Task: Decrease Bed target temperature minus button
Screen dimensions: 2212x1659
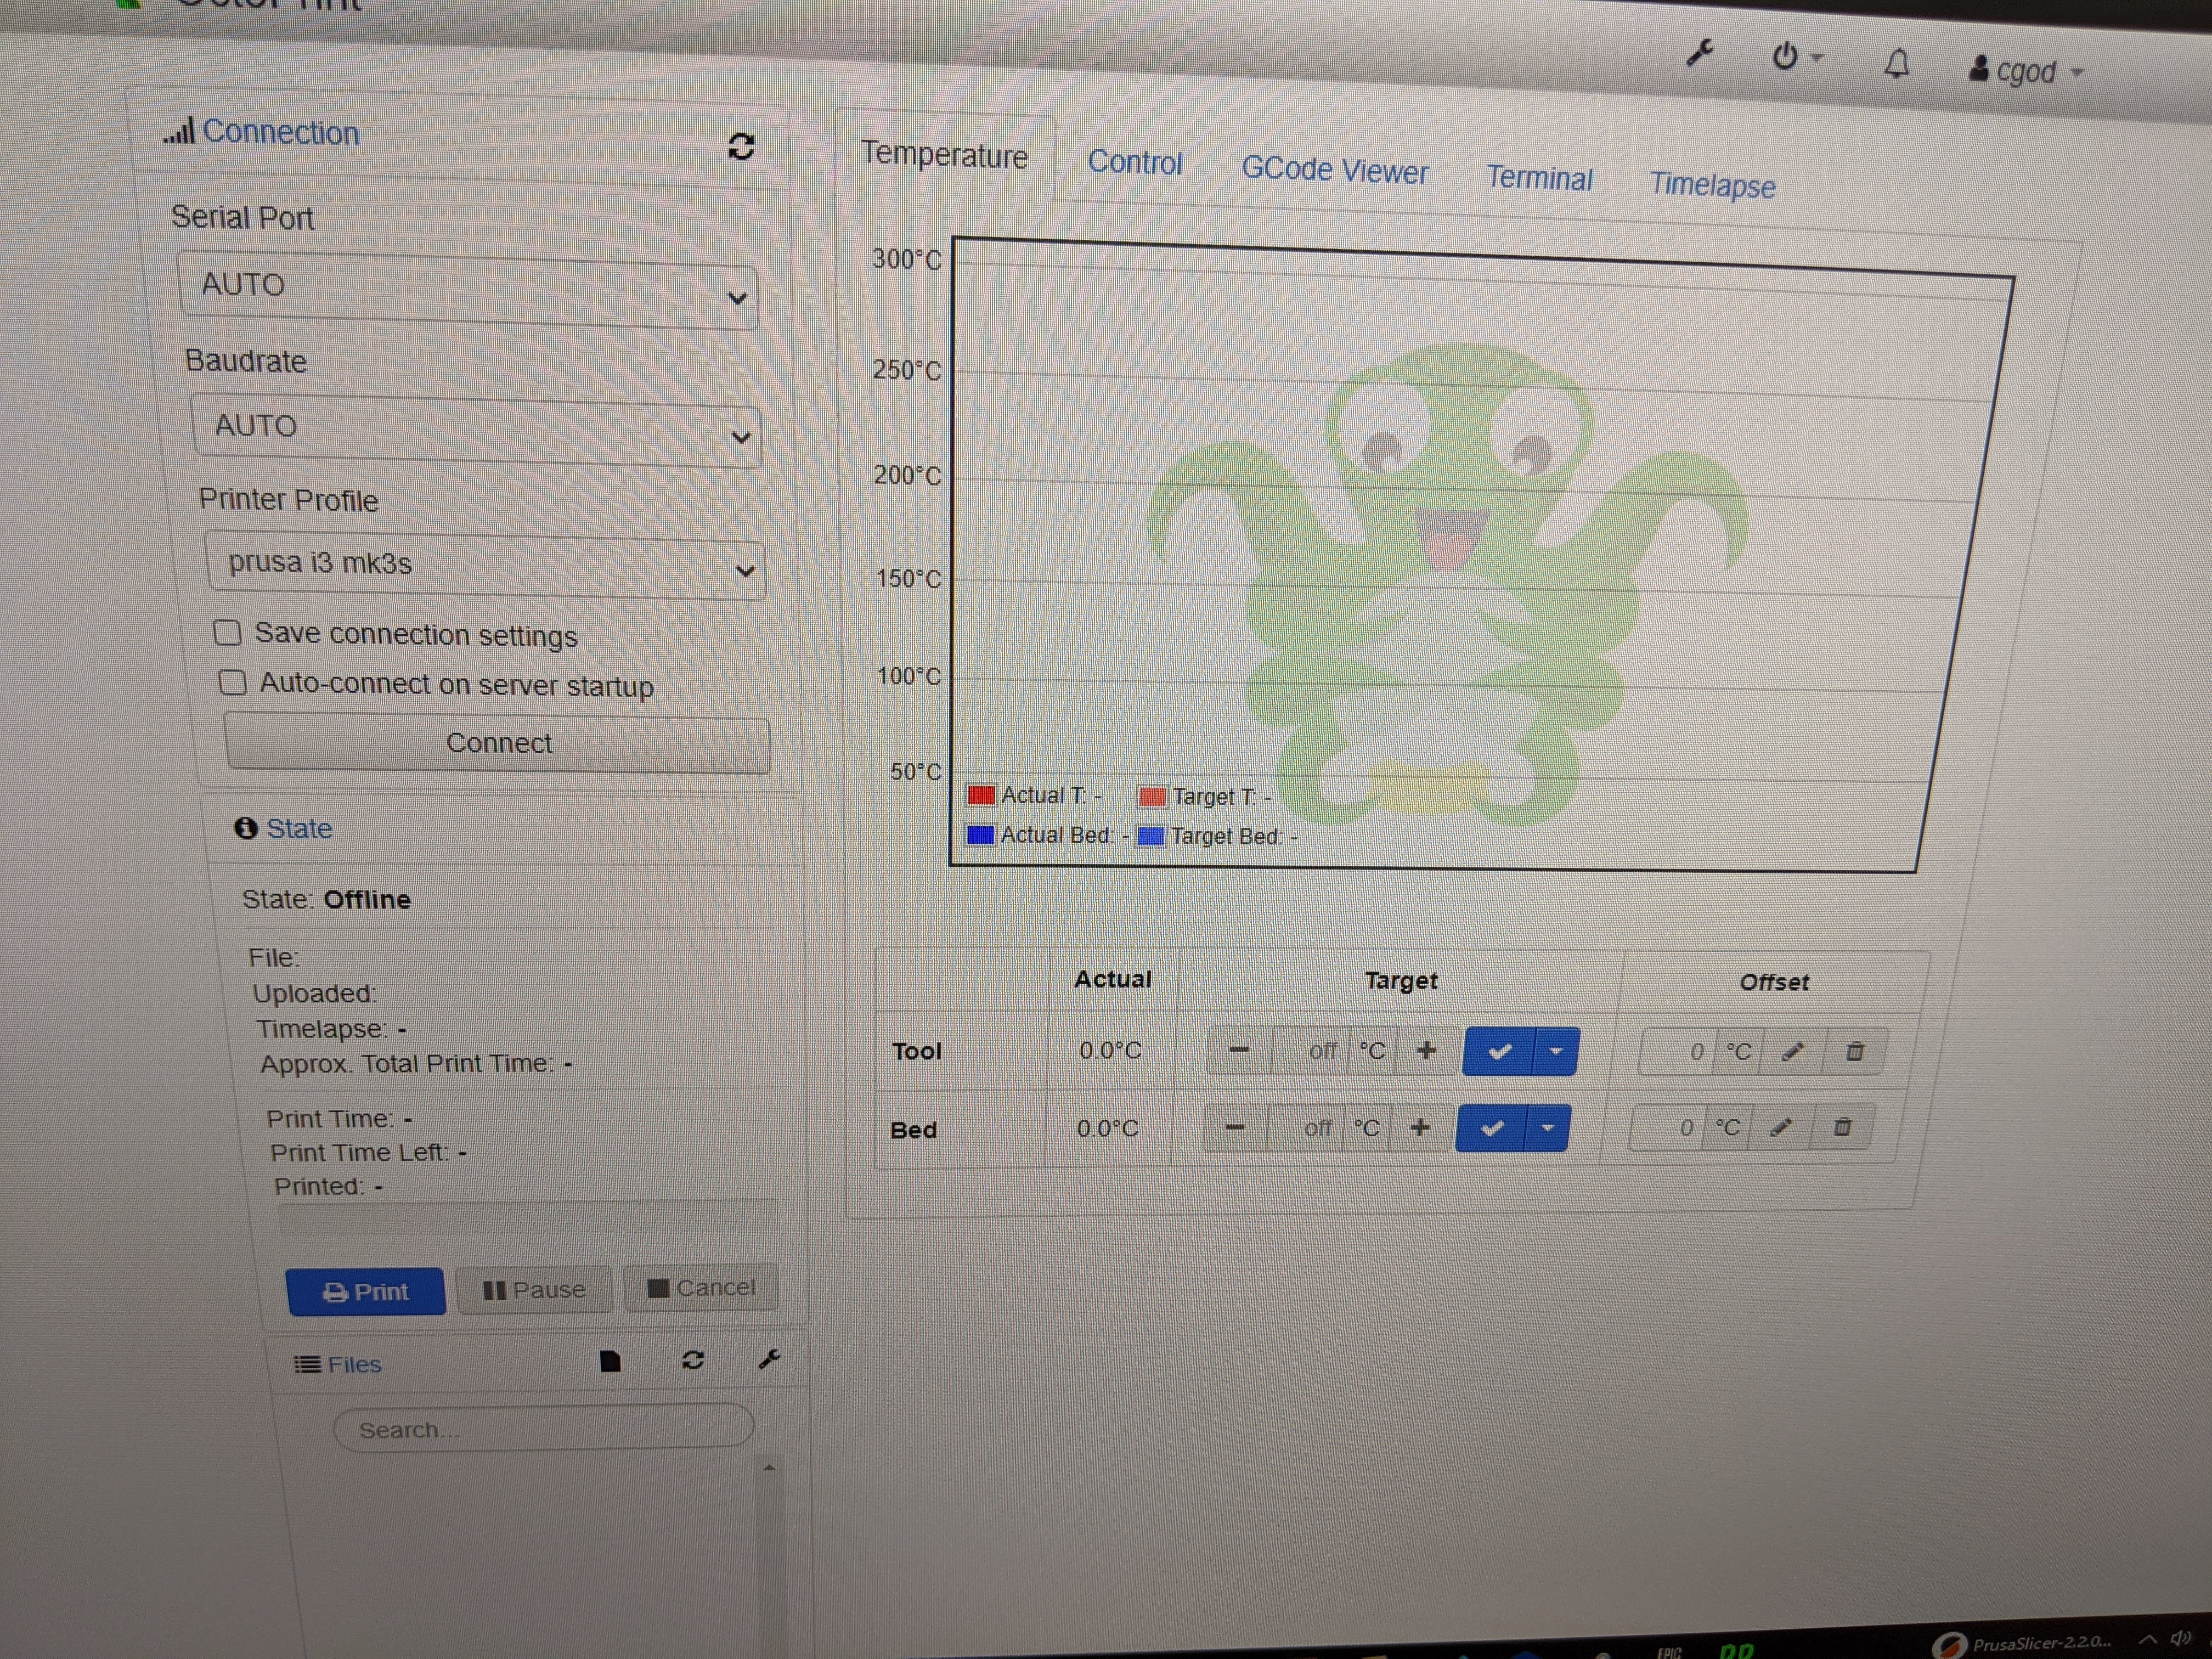Action: [1235, 1127]
